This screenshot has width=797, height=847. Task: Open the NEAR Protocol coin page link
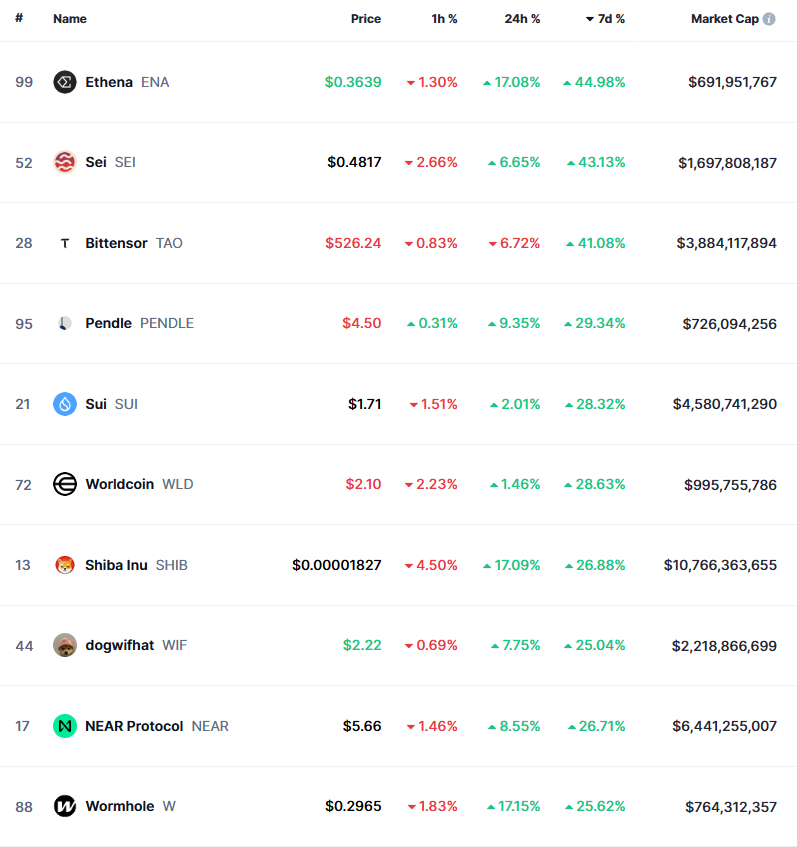pyautogui.click(x=135, y=726)
